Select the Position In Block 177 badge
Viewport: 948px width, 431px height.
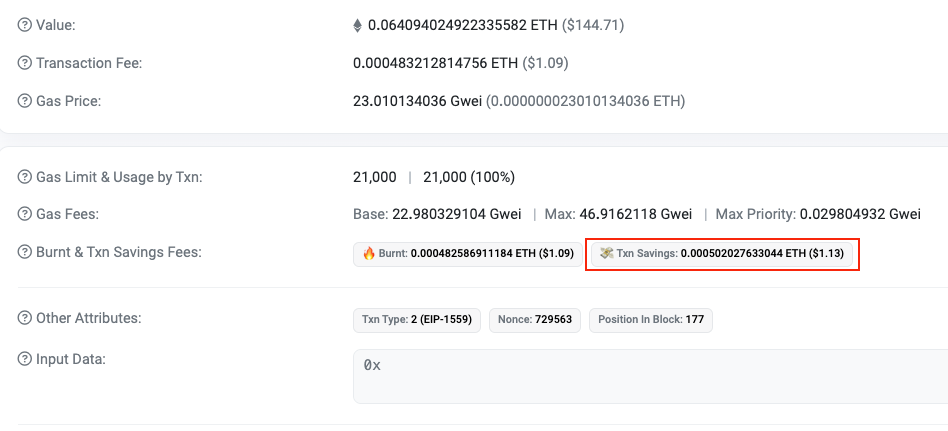(x=650, y=320)
